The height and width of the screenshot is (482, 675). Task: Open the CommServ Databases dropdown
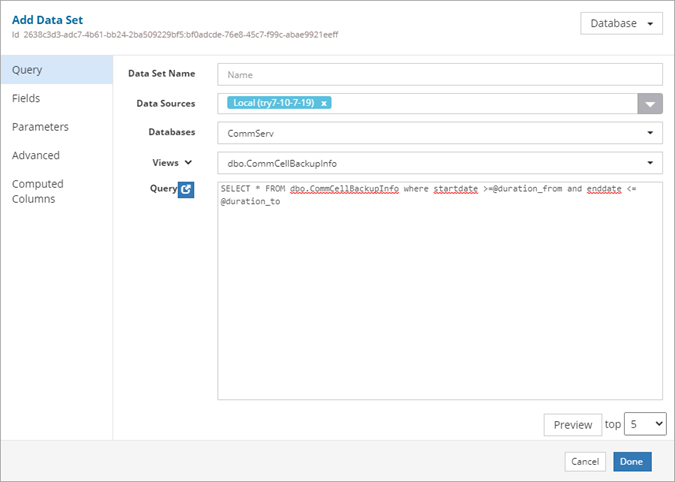pos(440,132)
